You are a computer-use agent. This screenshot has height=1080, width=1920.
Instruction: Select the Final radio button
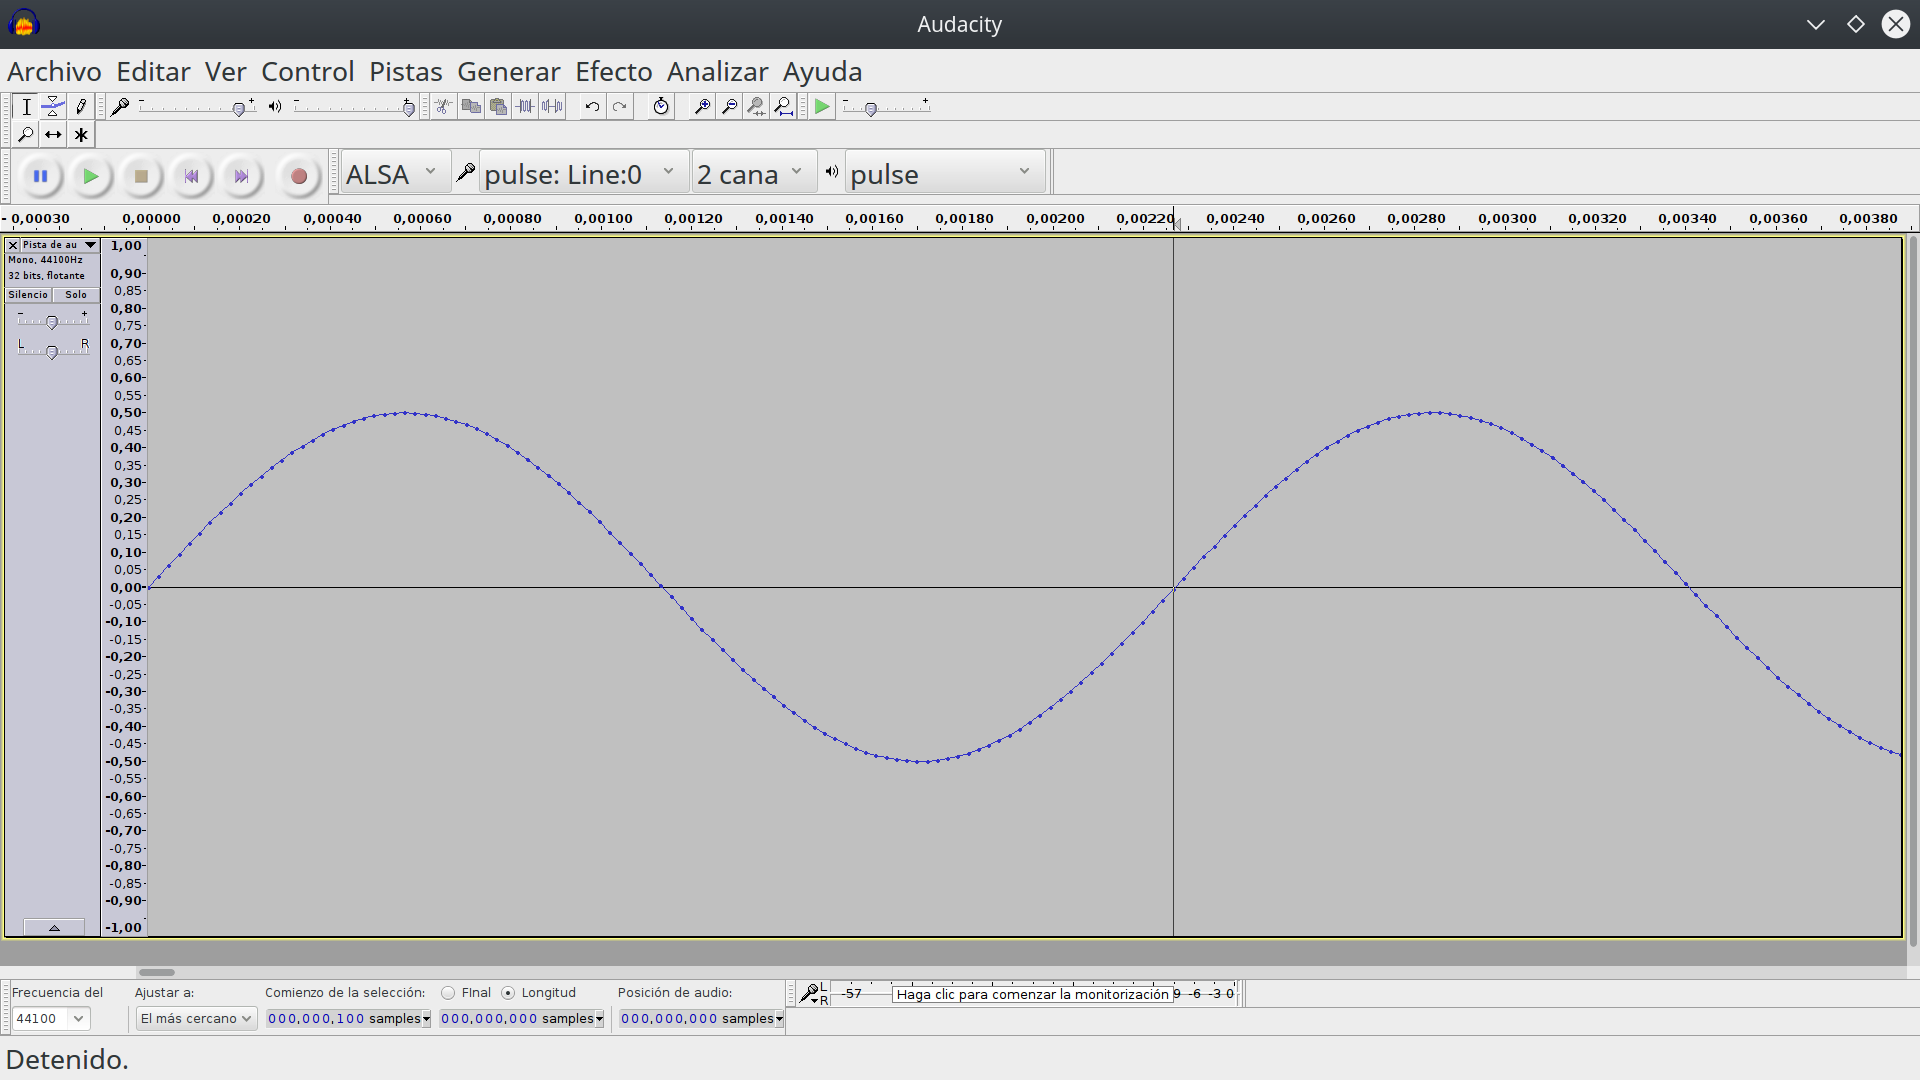coord(448,993)
